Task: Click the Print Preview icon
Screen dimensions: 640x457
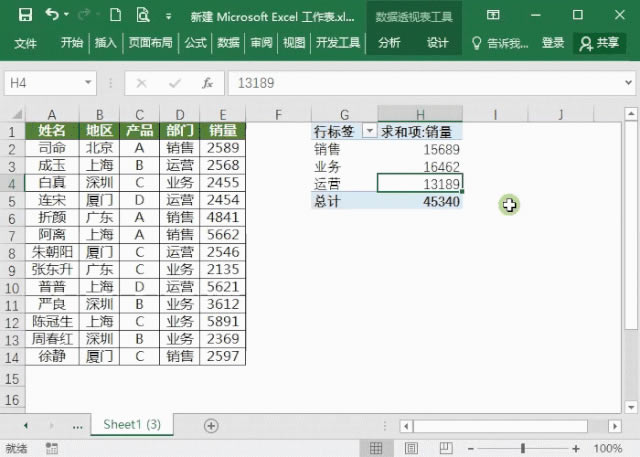Action: click(x=143, y=16)
